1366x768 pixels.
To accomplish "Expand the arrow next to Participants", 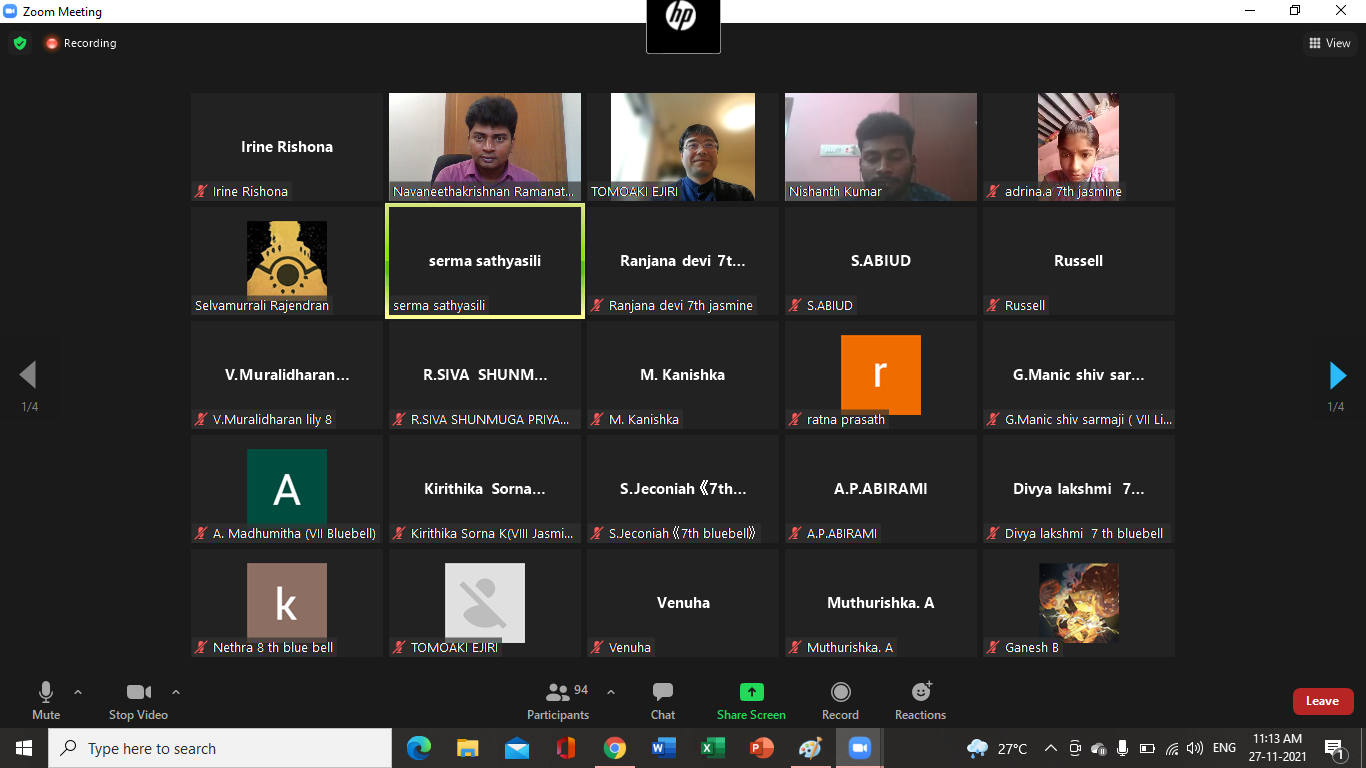I will pos(611,692).
